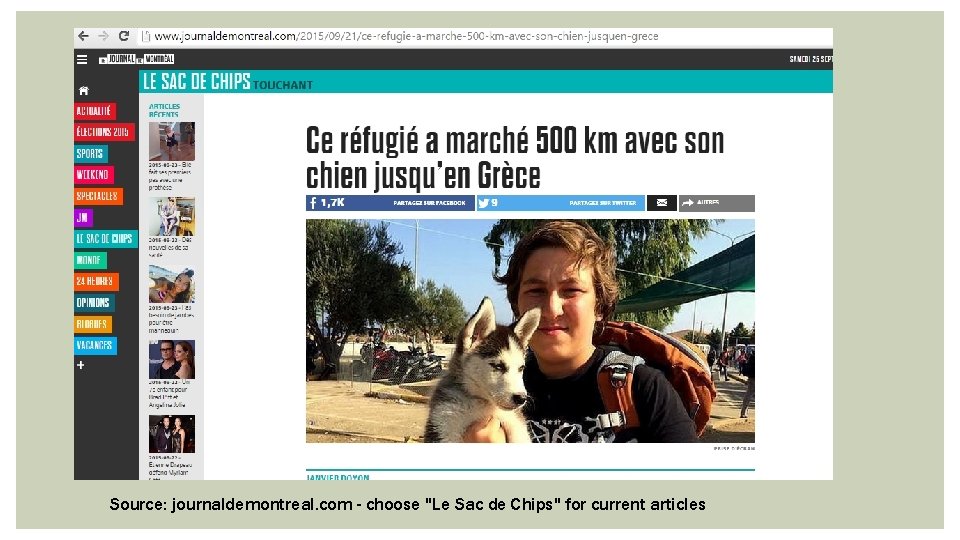This screenshot has width=960, height=540.
Task: Share the article on Facebook
Action: click(390, 203)
